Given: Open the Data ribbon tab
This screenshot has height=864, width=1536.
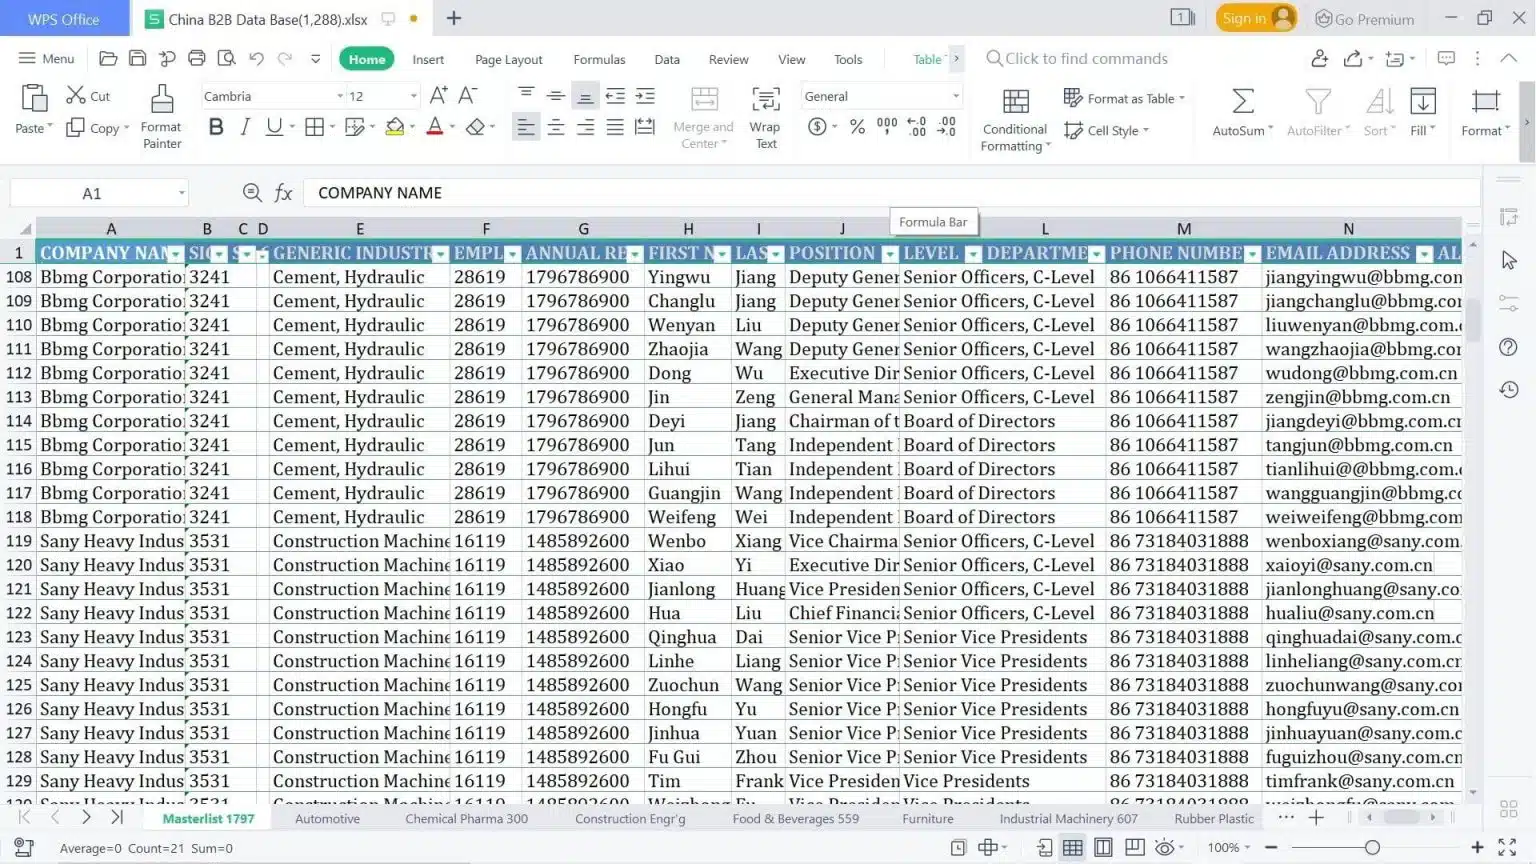Looking at the screenshot, I should point(667,59).
